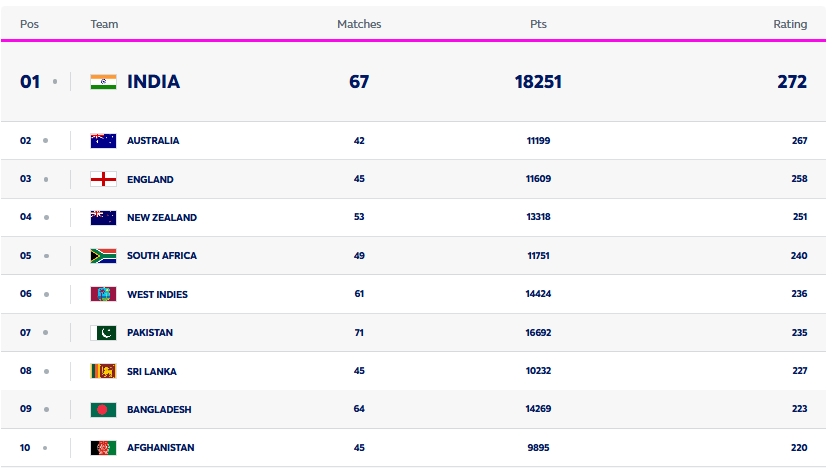Screen dimensions: 829x468
Task: Open the INDIA team link
Action: coord(153,82)
